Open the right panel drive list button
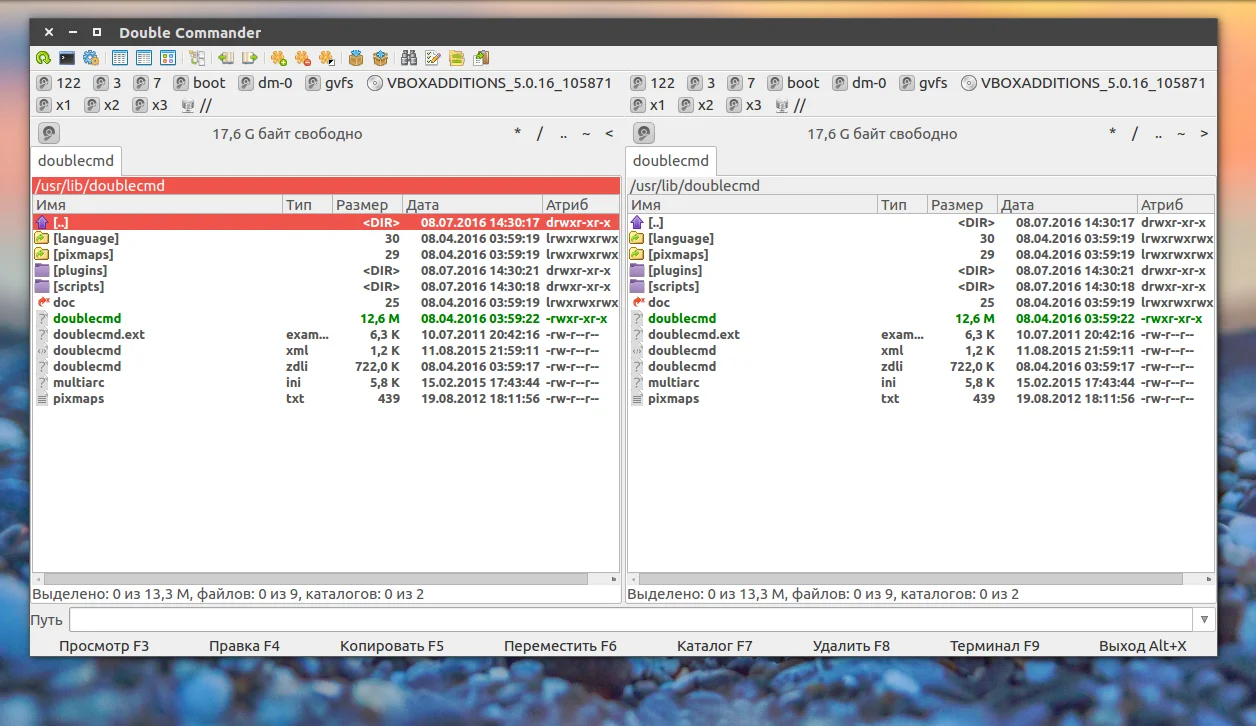The image size is (1256, 726). [x=644, y=133]
